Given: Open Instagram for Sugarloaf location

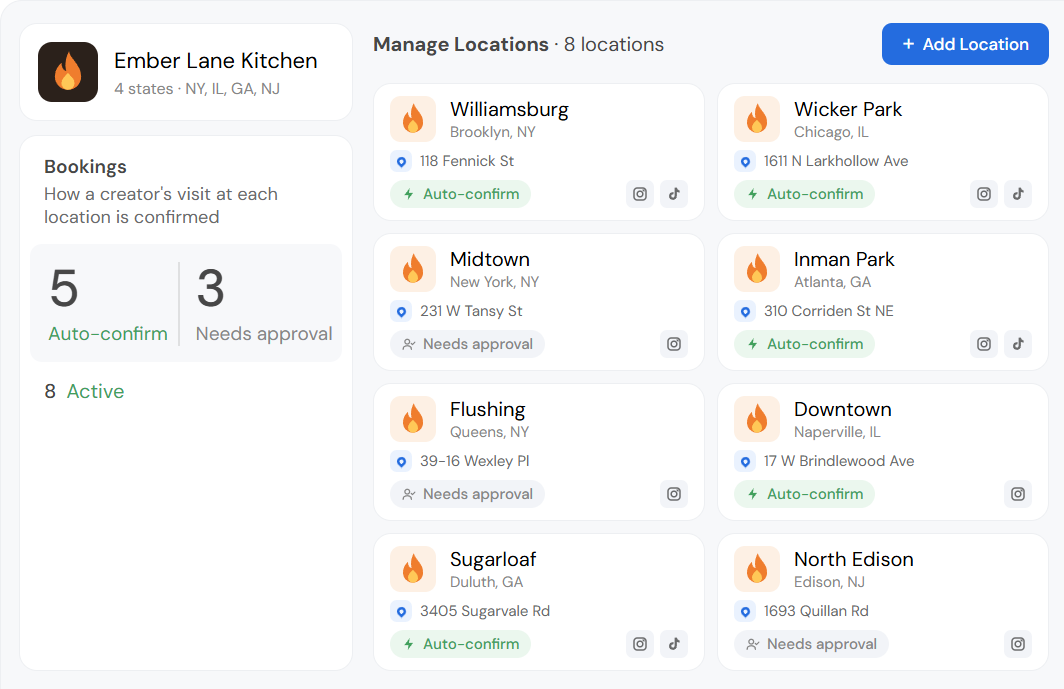Looking at the screenshot, I should pyautogui.click(x=640, y=644).
